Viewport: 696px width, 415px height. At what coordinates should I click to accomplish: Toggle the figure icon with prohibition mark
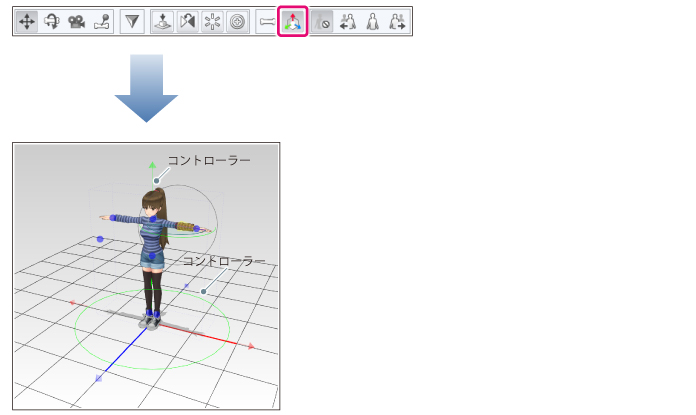click(x=322, y=22)
